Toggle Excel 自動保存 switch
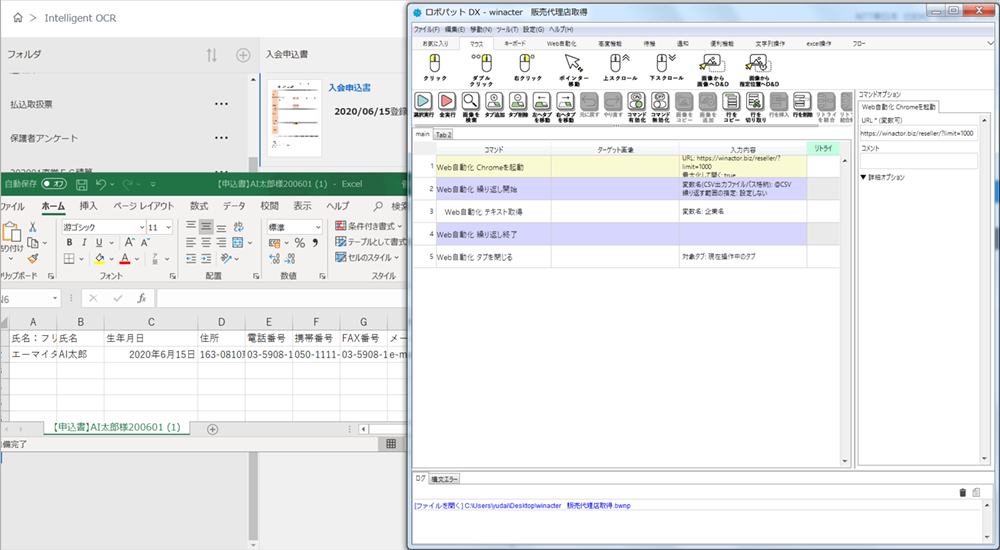Viewport: 1000px width, 550px height. (x=54, y=184)
